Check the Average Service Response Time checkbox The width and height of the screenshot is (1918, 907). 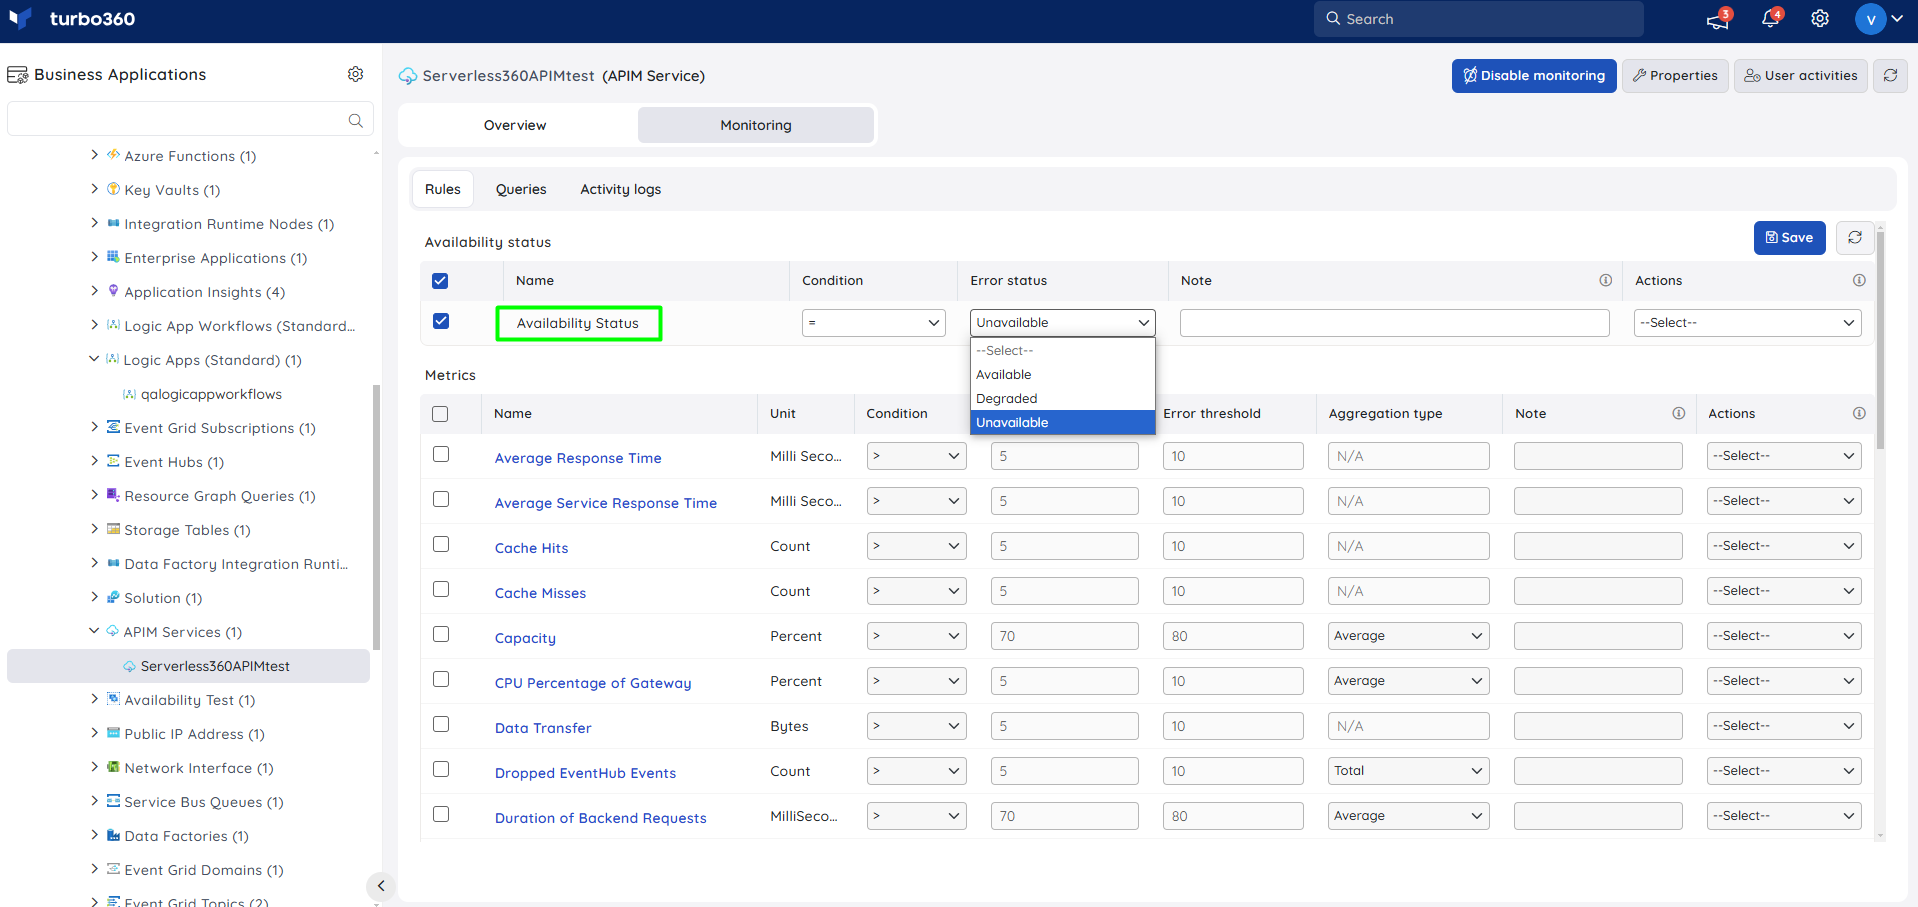pyautogui.click(x=441, y=499)
